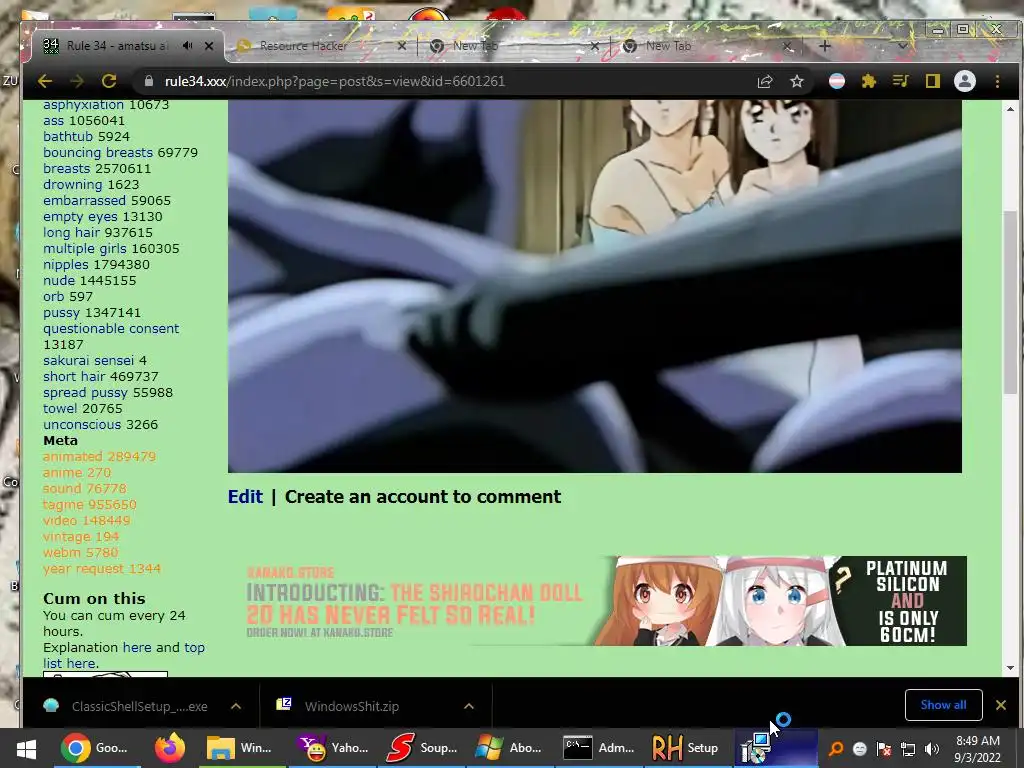1024x768 pixels.
Task: Switch to the last New Tab
Action: (x=669, y=46)
